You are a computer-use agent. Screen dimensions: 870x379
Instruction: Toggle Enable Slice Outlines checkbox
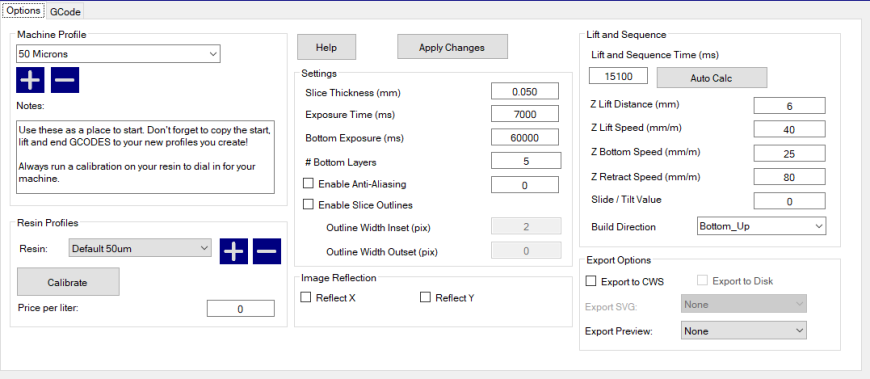(x=308, y=205)
